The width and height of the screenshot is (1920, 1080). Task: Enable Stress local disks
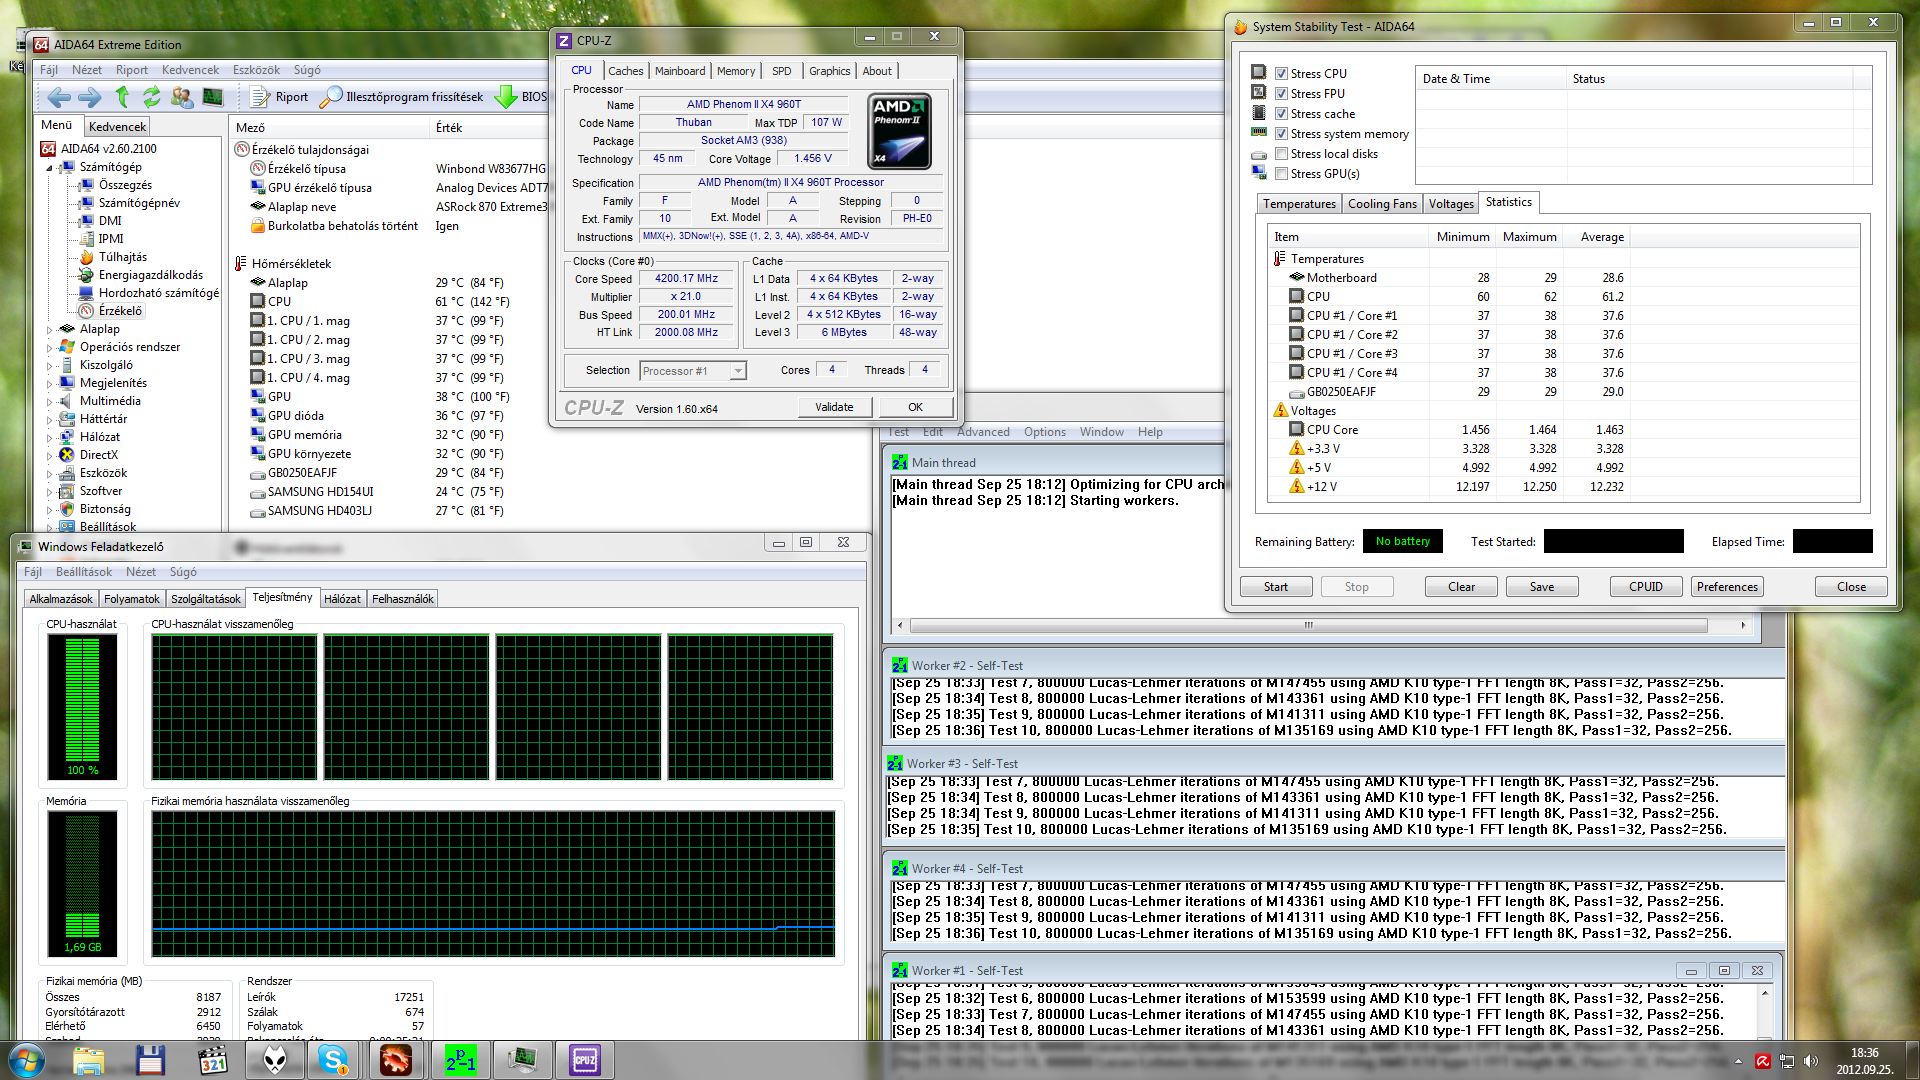pos(1281,153)
